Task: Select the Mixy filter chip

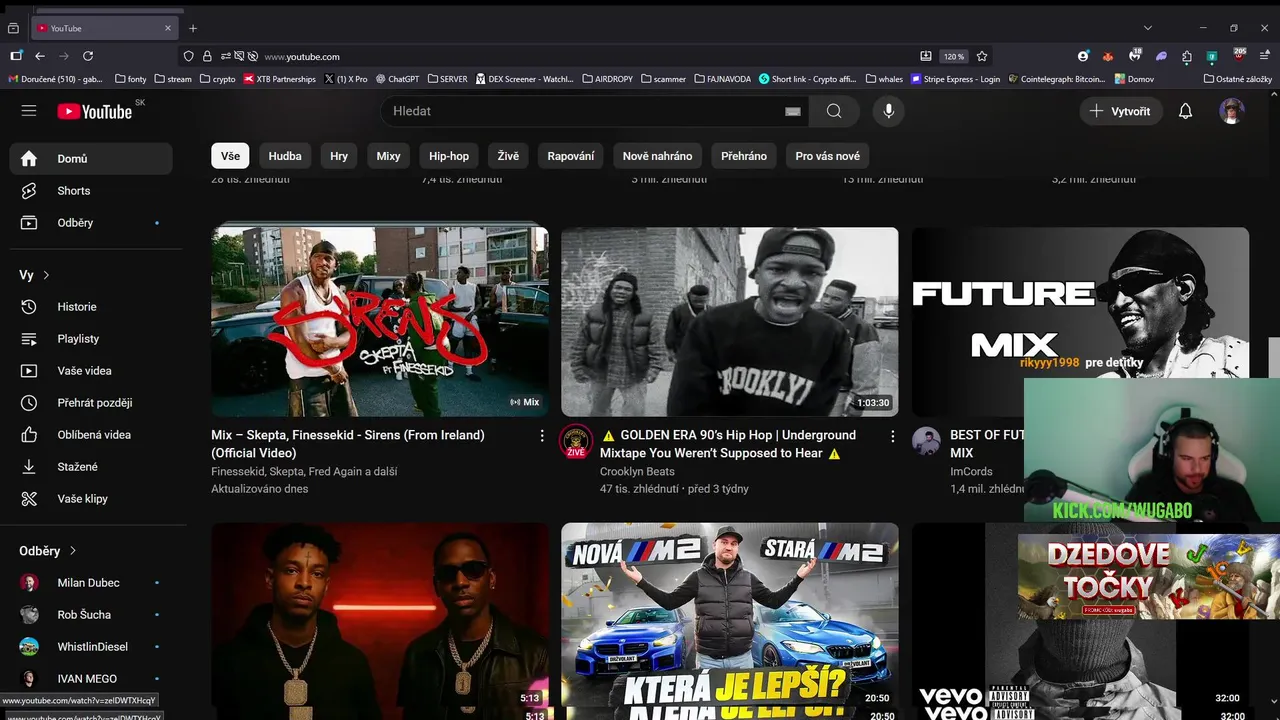Action: (388, 156)
